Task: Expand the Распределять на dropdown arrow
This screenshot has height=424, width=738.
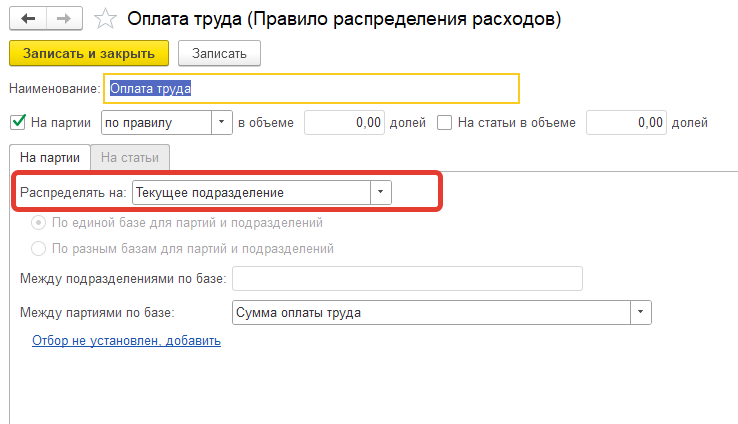Action: [x=381, y=192]
